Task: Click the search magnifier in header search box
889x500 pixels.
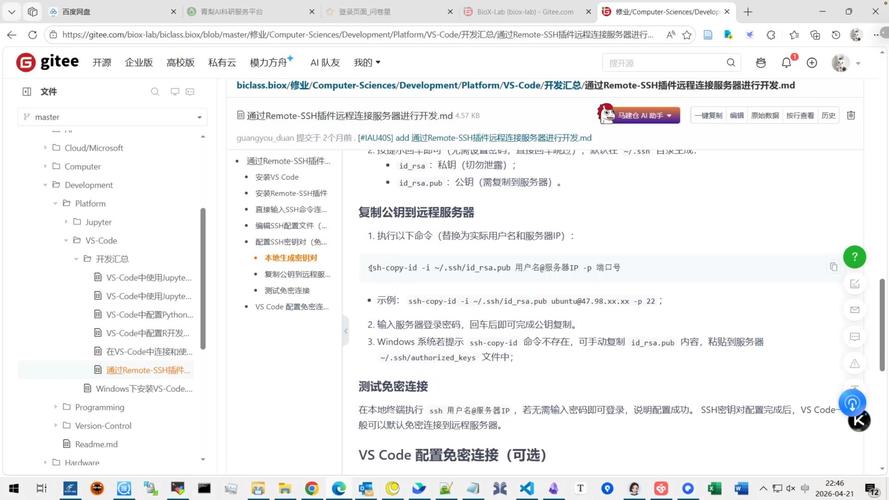Action: 731,62
